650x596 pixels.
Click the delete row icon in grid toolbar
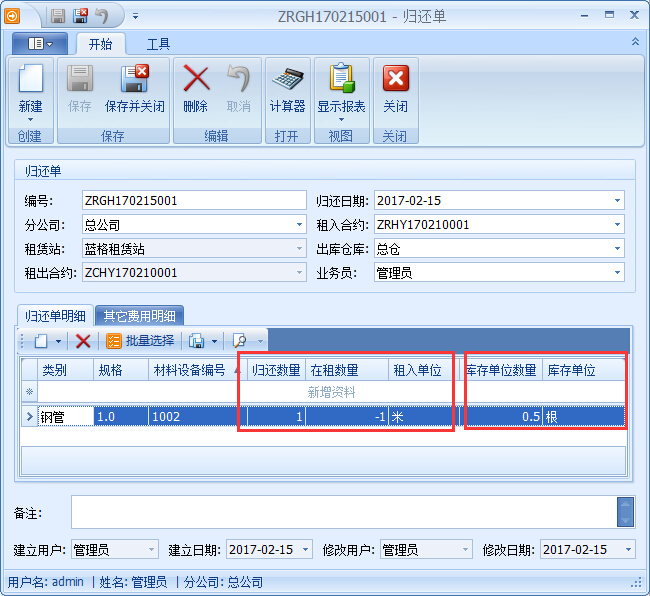coord(83,341)
